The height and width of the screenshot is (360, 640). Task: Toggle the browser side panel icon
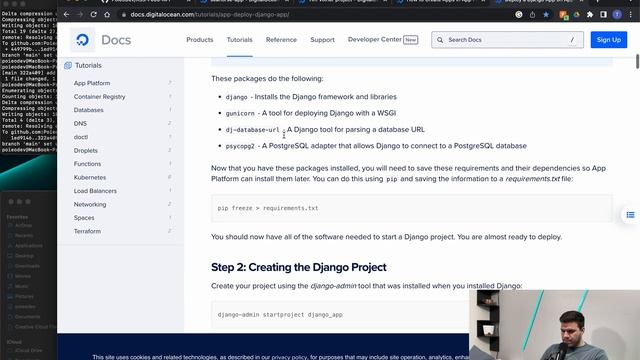(603, 15)
